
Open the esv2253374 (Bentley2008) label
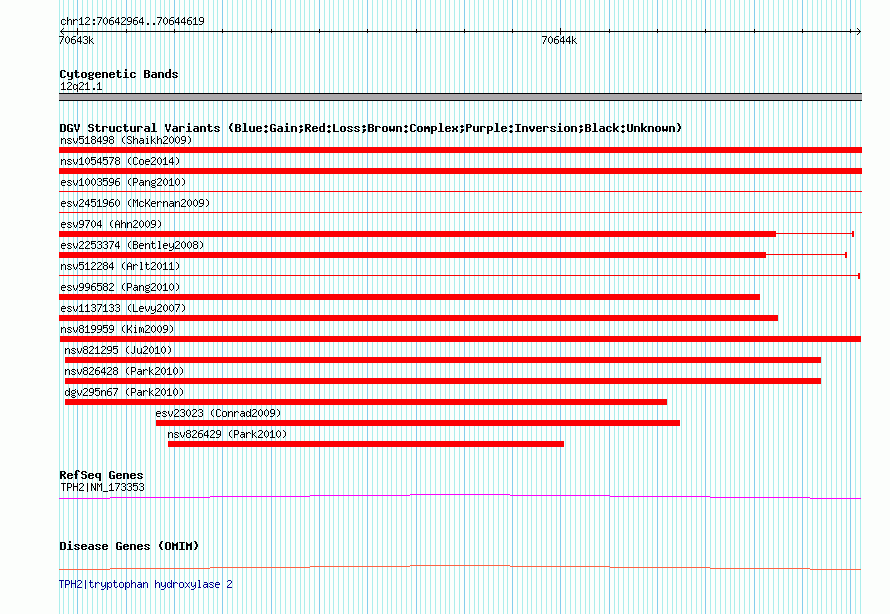(x=132, y=245)
